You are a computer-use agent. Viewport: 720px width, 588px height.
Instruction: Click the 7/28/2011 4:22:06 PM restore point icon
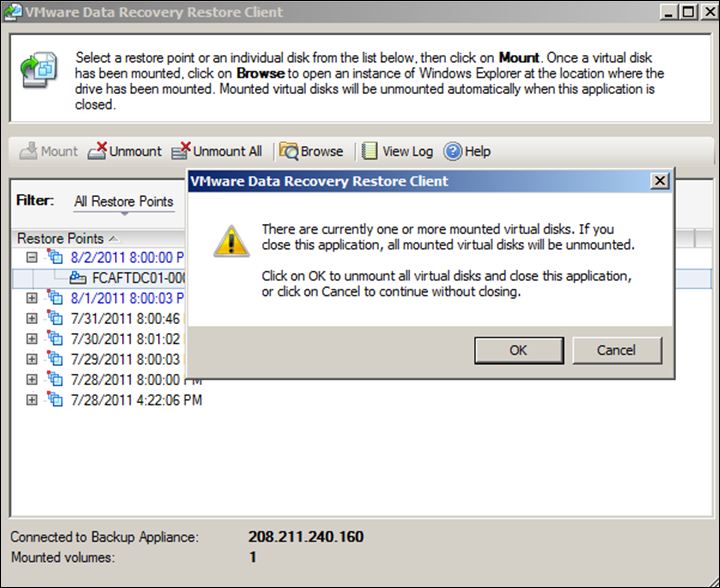click(x=55, y=400)
